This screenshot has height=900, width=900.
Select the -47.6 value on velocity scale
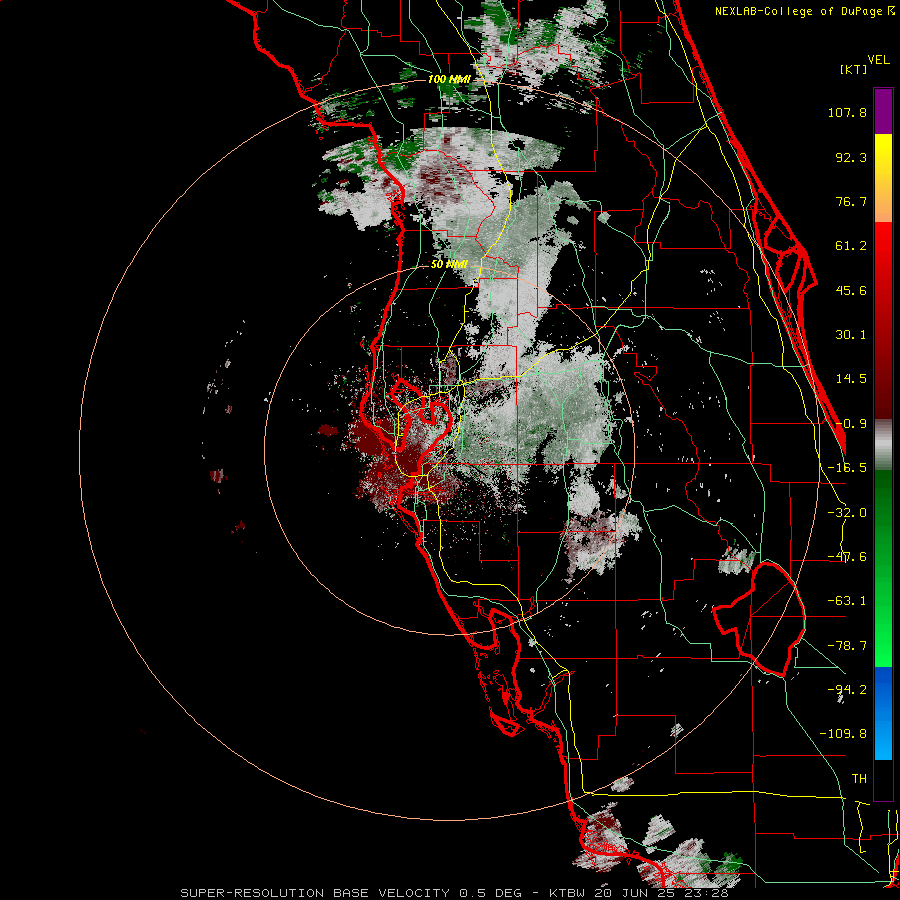point(847,557)
